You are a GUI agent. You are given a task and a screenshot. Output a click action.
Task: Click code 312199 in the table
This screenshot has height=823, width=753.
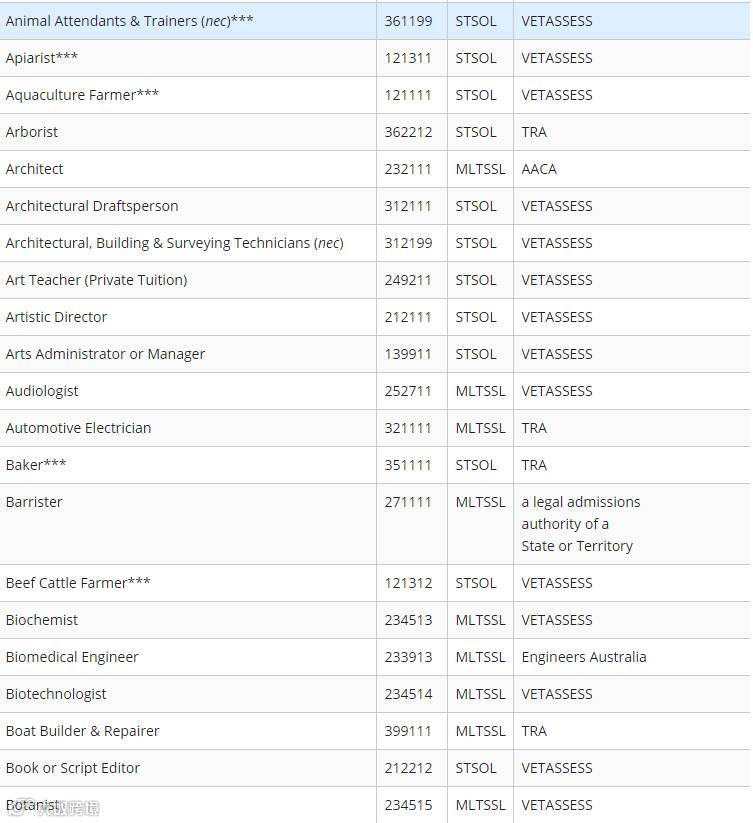[x=408, y=243]
